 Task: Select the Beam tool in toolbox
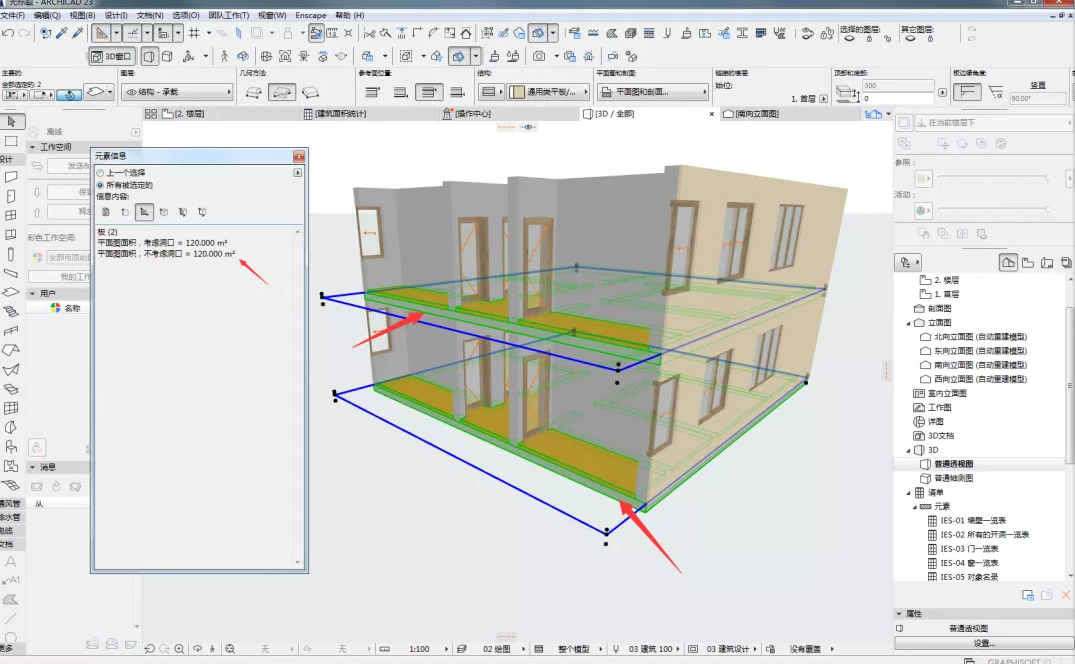10,273
